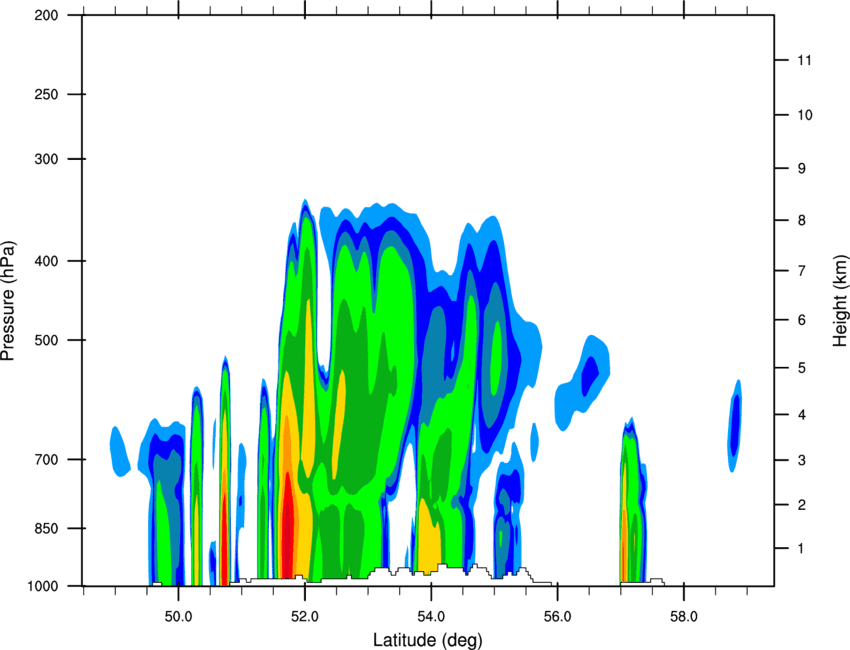850x650 pixels.
Task: Click the 2 km height label
Action: click(802, 505)
